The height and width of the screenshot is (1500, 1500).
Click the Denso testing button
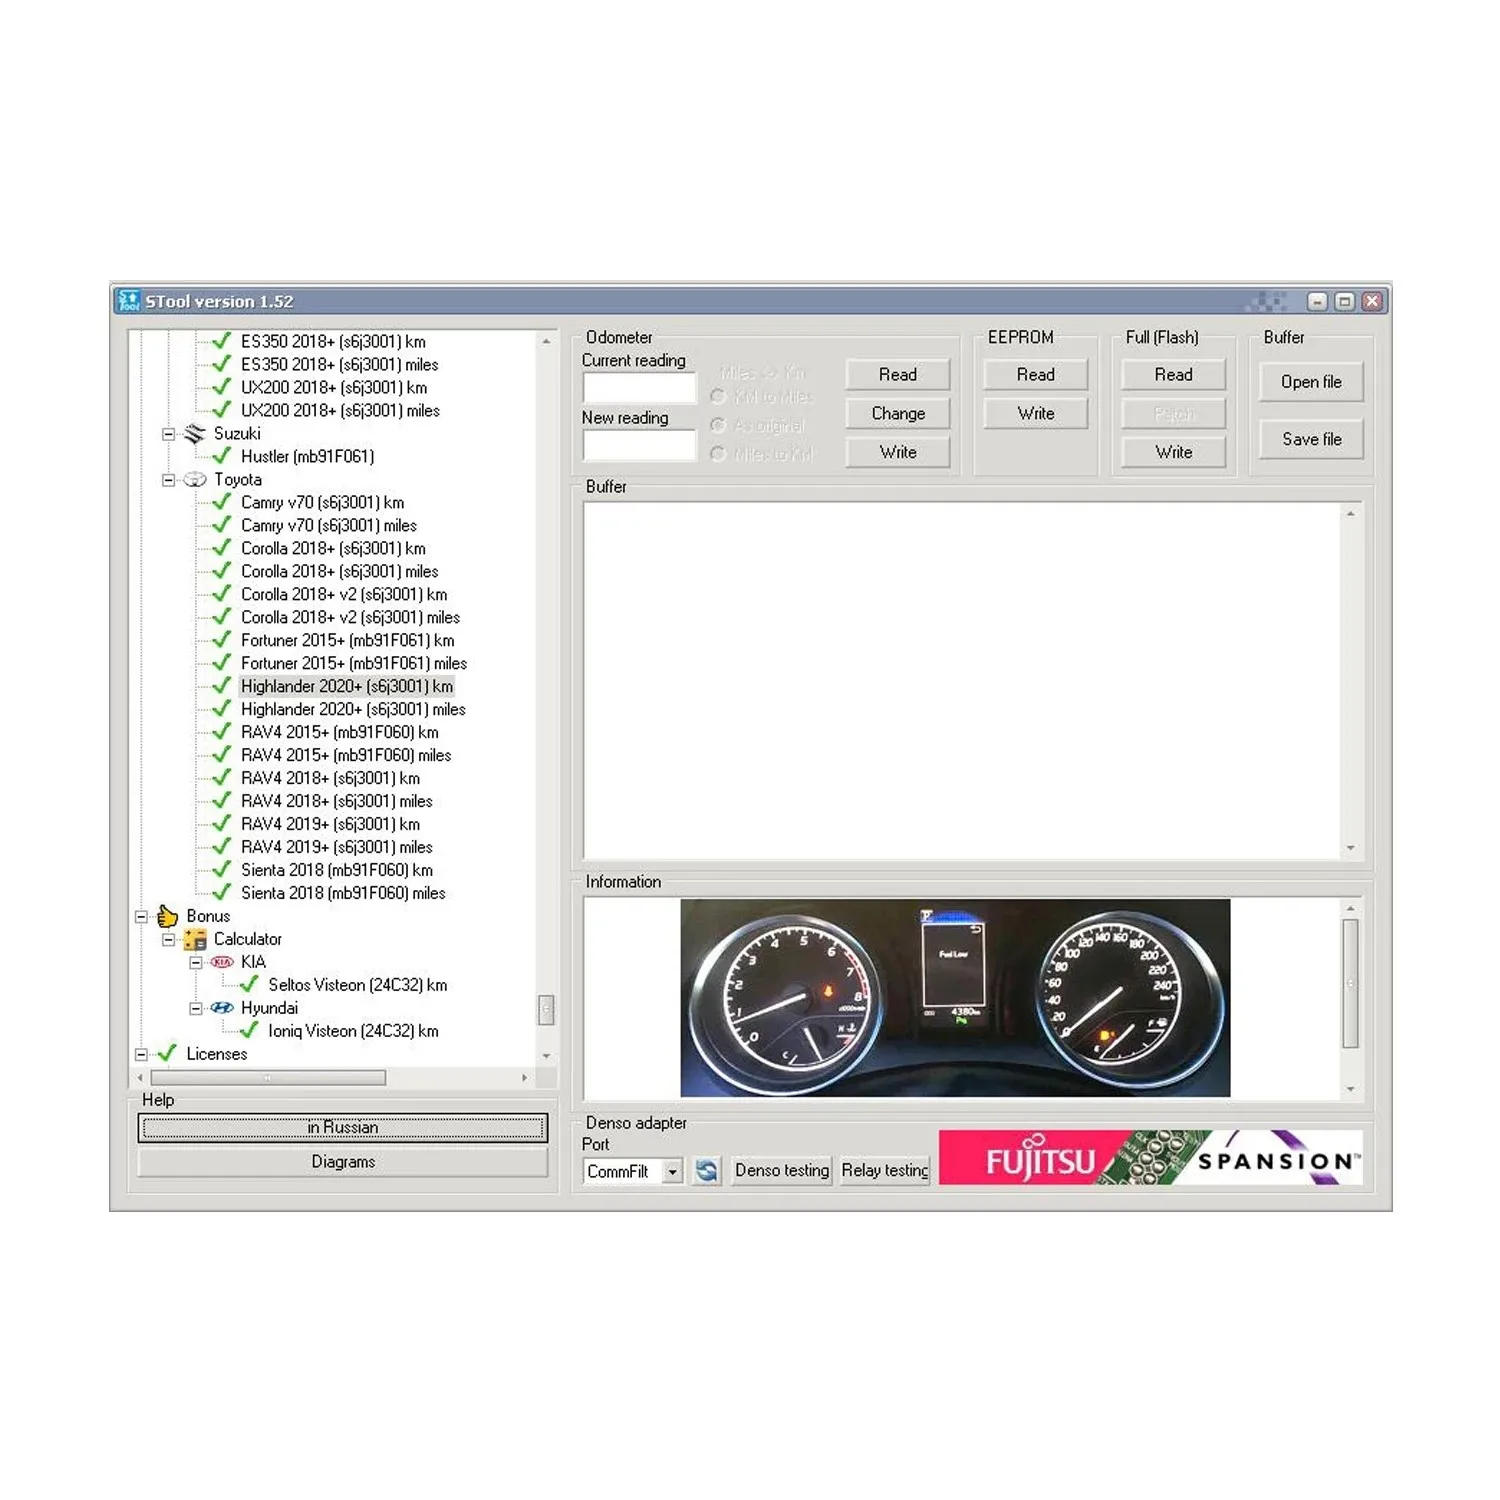(781, 1170)
